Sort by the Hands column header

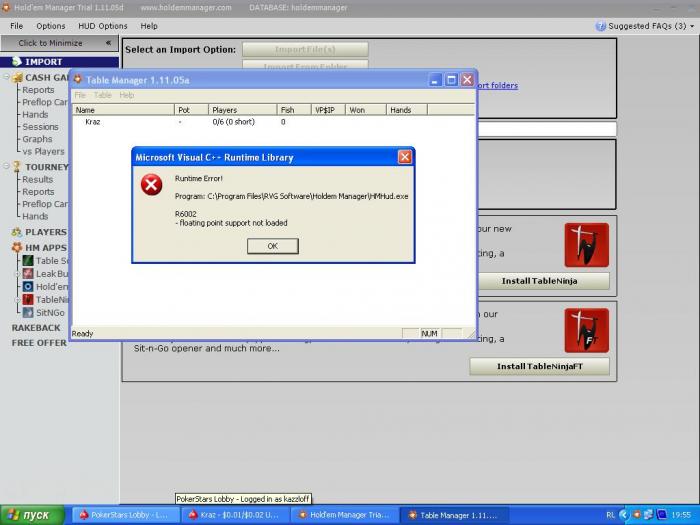(x=407, y=110)
